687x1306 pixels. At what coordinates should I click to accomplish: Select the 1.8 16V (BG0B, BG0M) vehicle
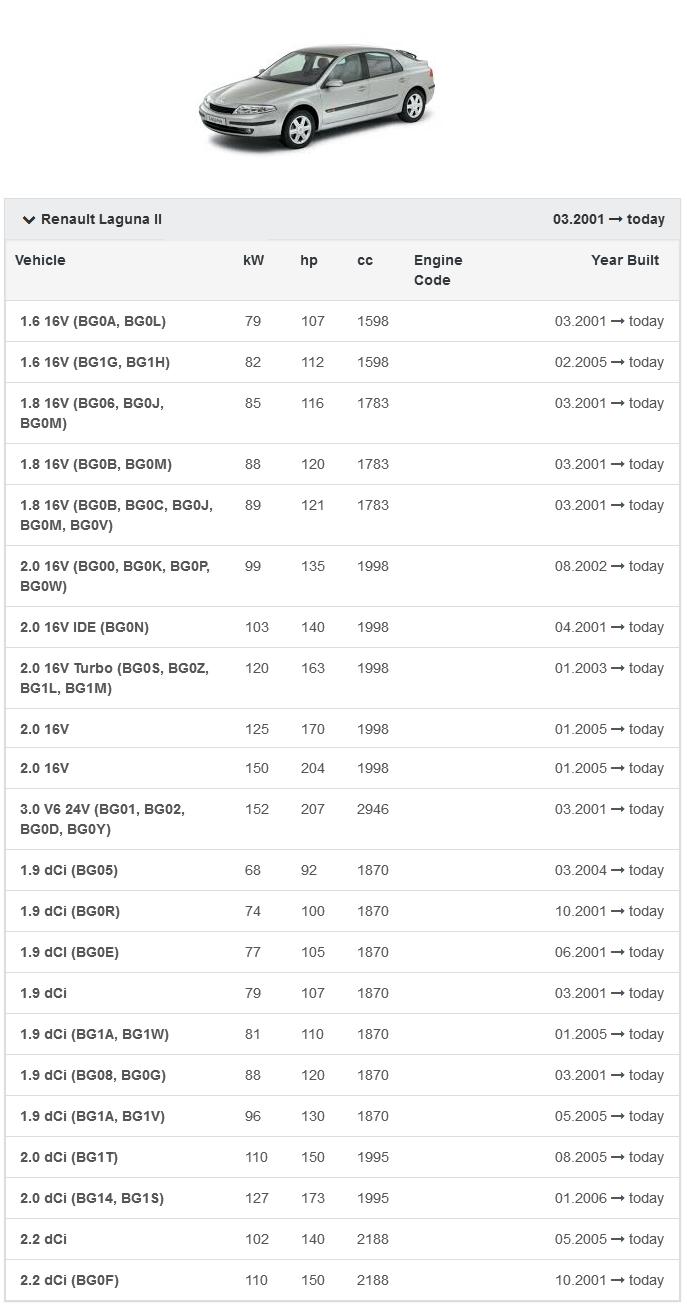click(x=96, y=464)
